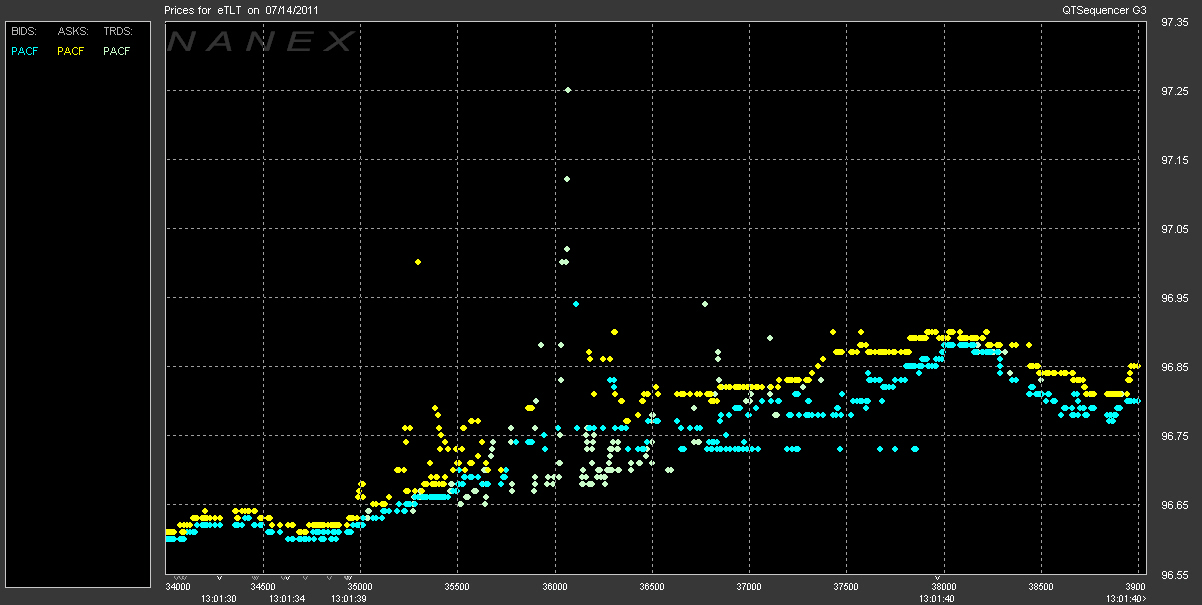Click the 96.55 price axis label
Viewport: 1202px width, 605px height.
click(1174, 575)
